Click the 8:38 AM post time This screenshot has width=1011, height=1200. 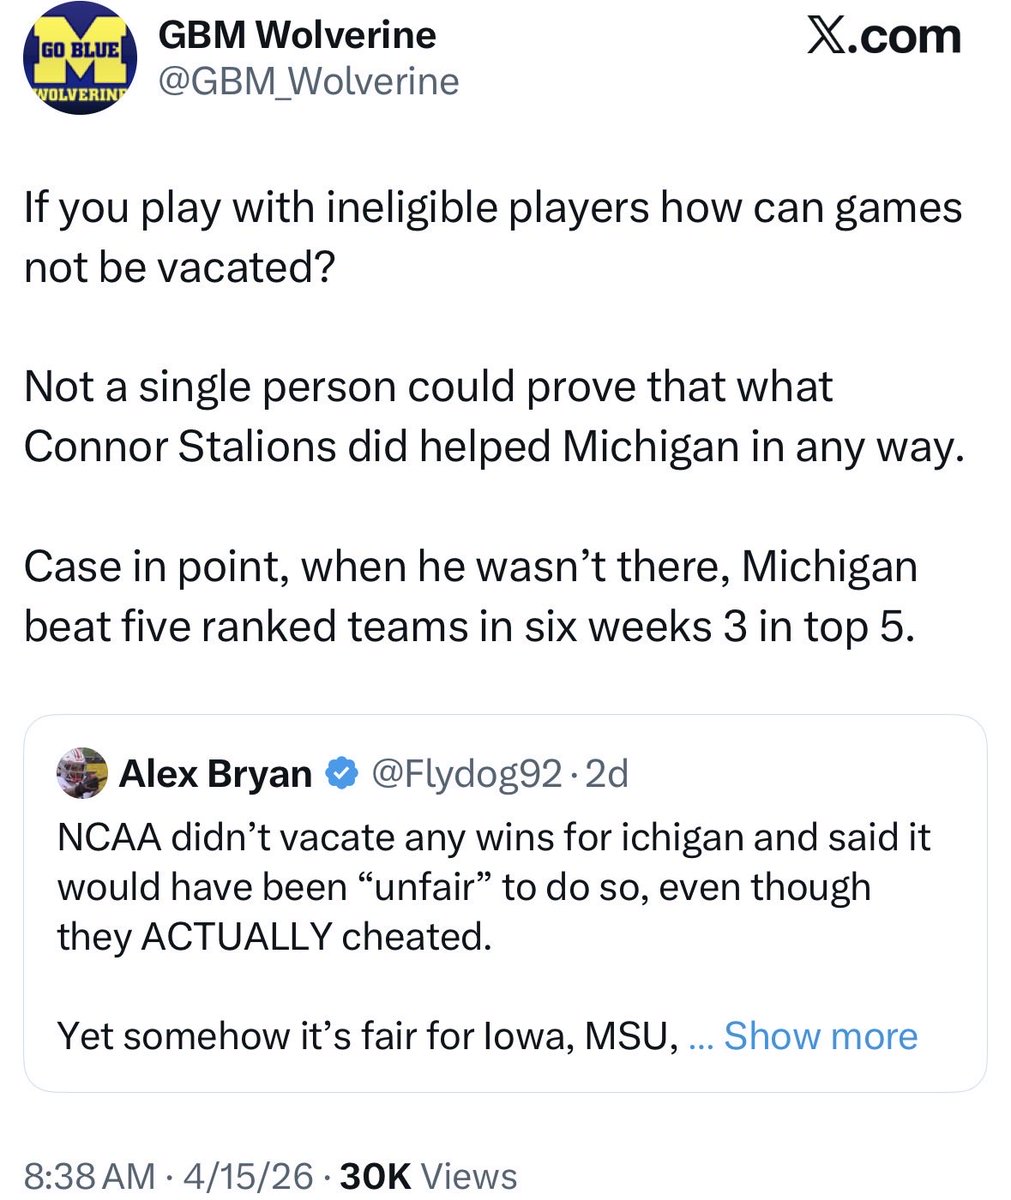tap(89, 1176)
